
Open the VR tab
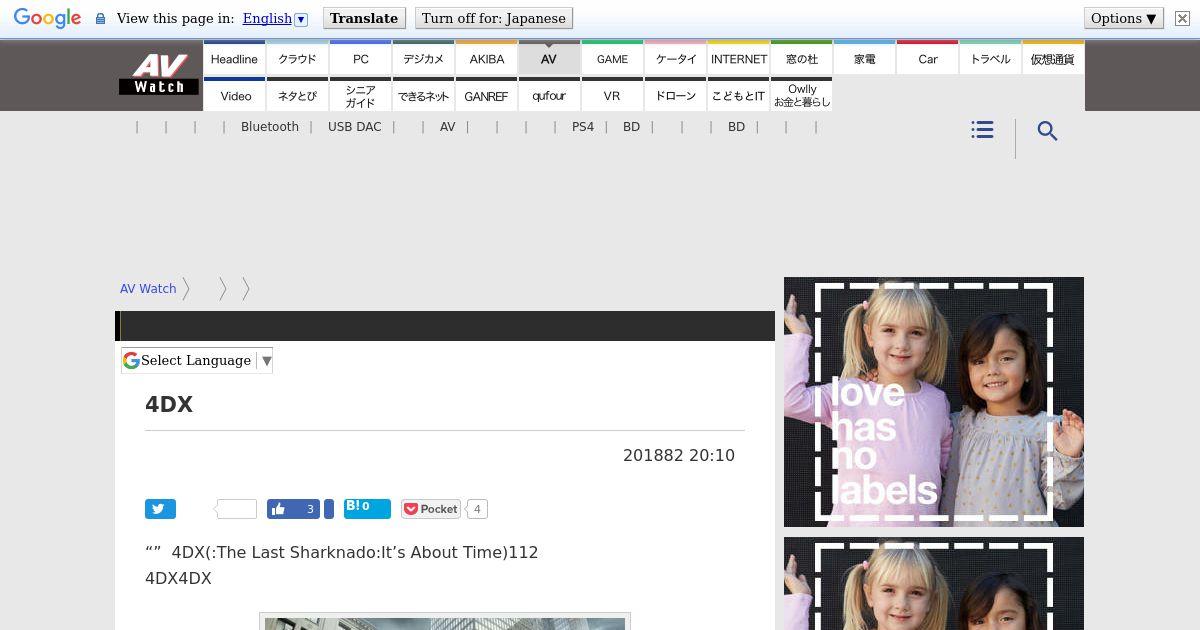tap(612, 95)
